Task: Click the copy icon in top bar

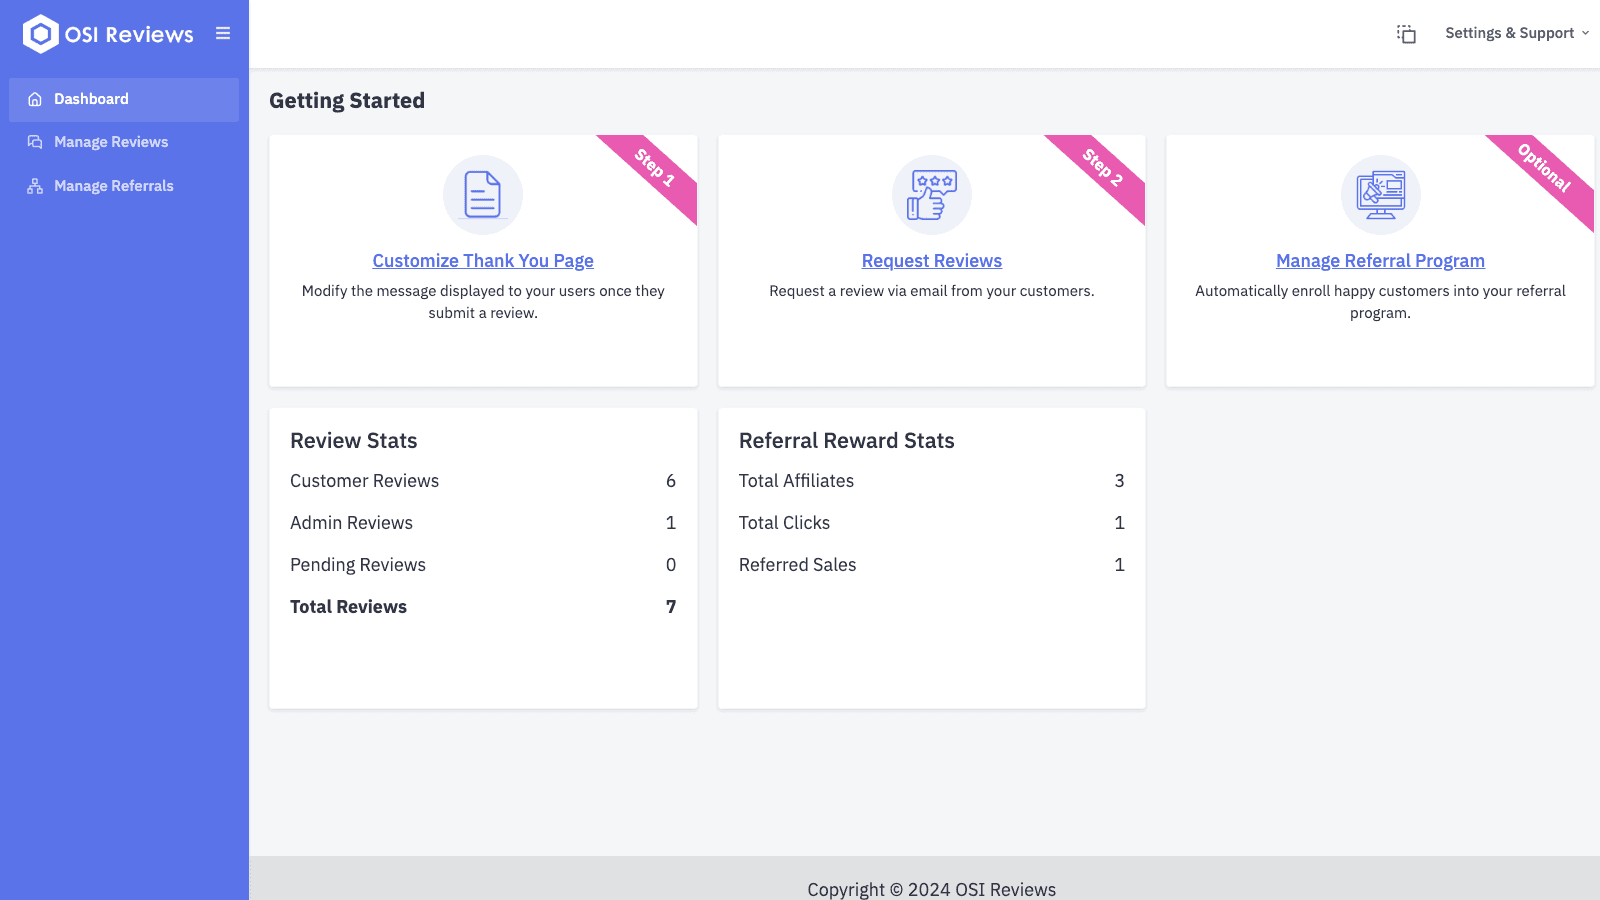Action: point(1406,34)
